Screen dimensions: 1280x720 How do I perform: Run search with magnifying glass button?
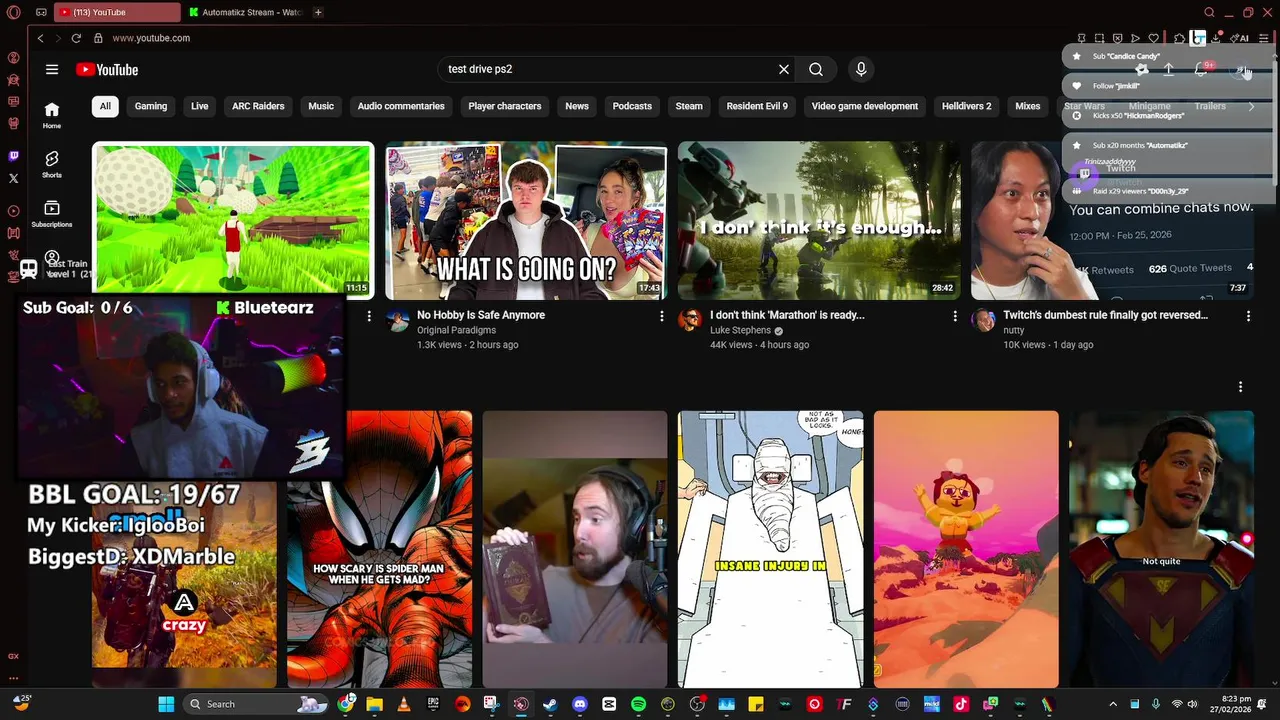[816, 69]
